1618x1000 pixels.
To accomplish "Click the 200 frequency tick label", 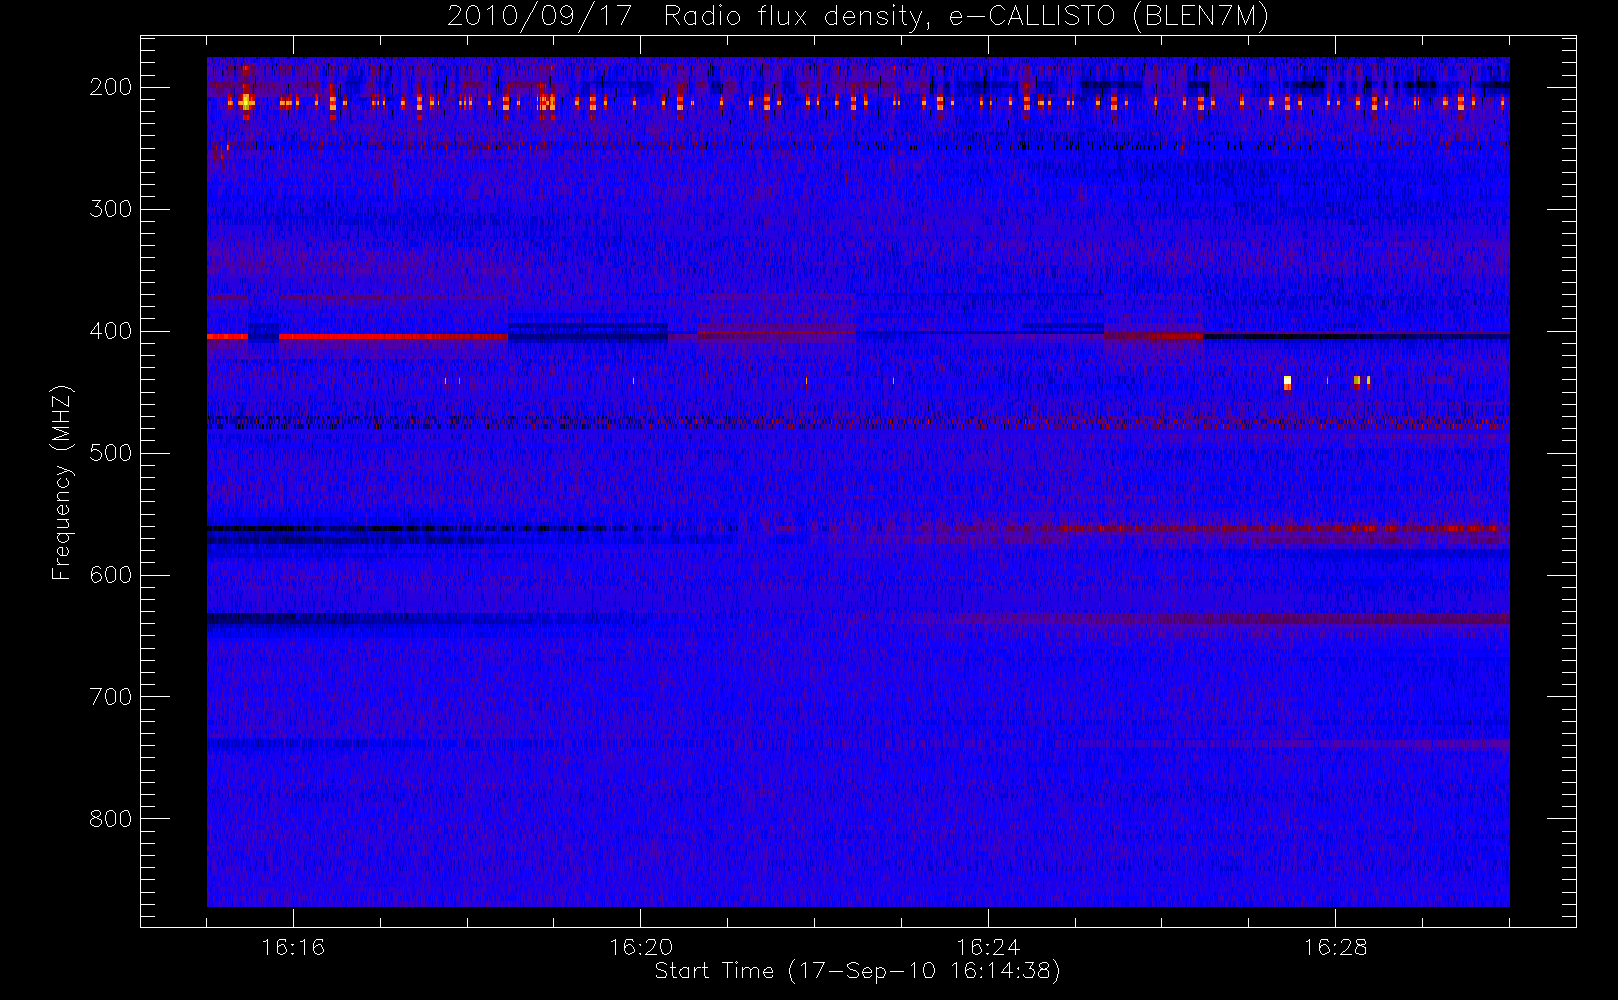I will (x=110, y=87).
